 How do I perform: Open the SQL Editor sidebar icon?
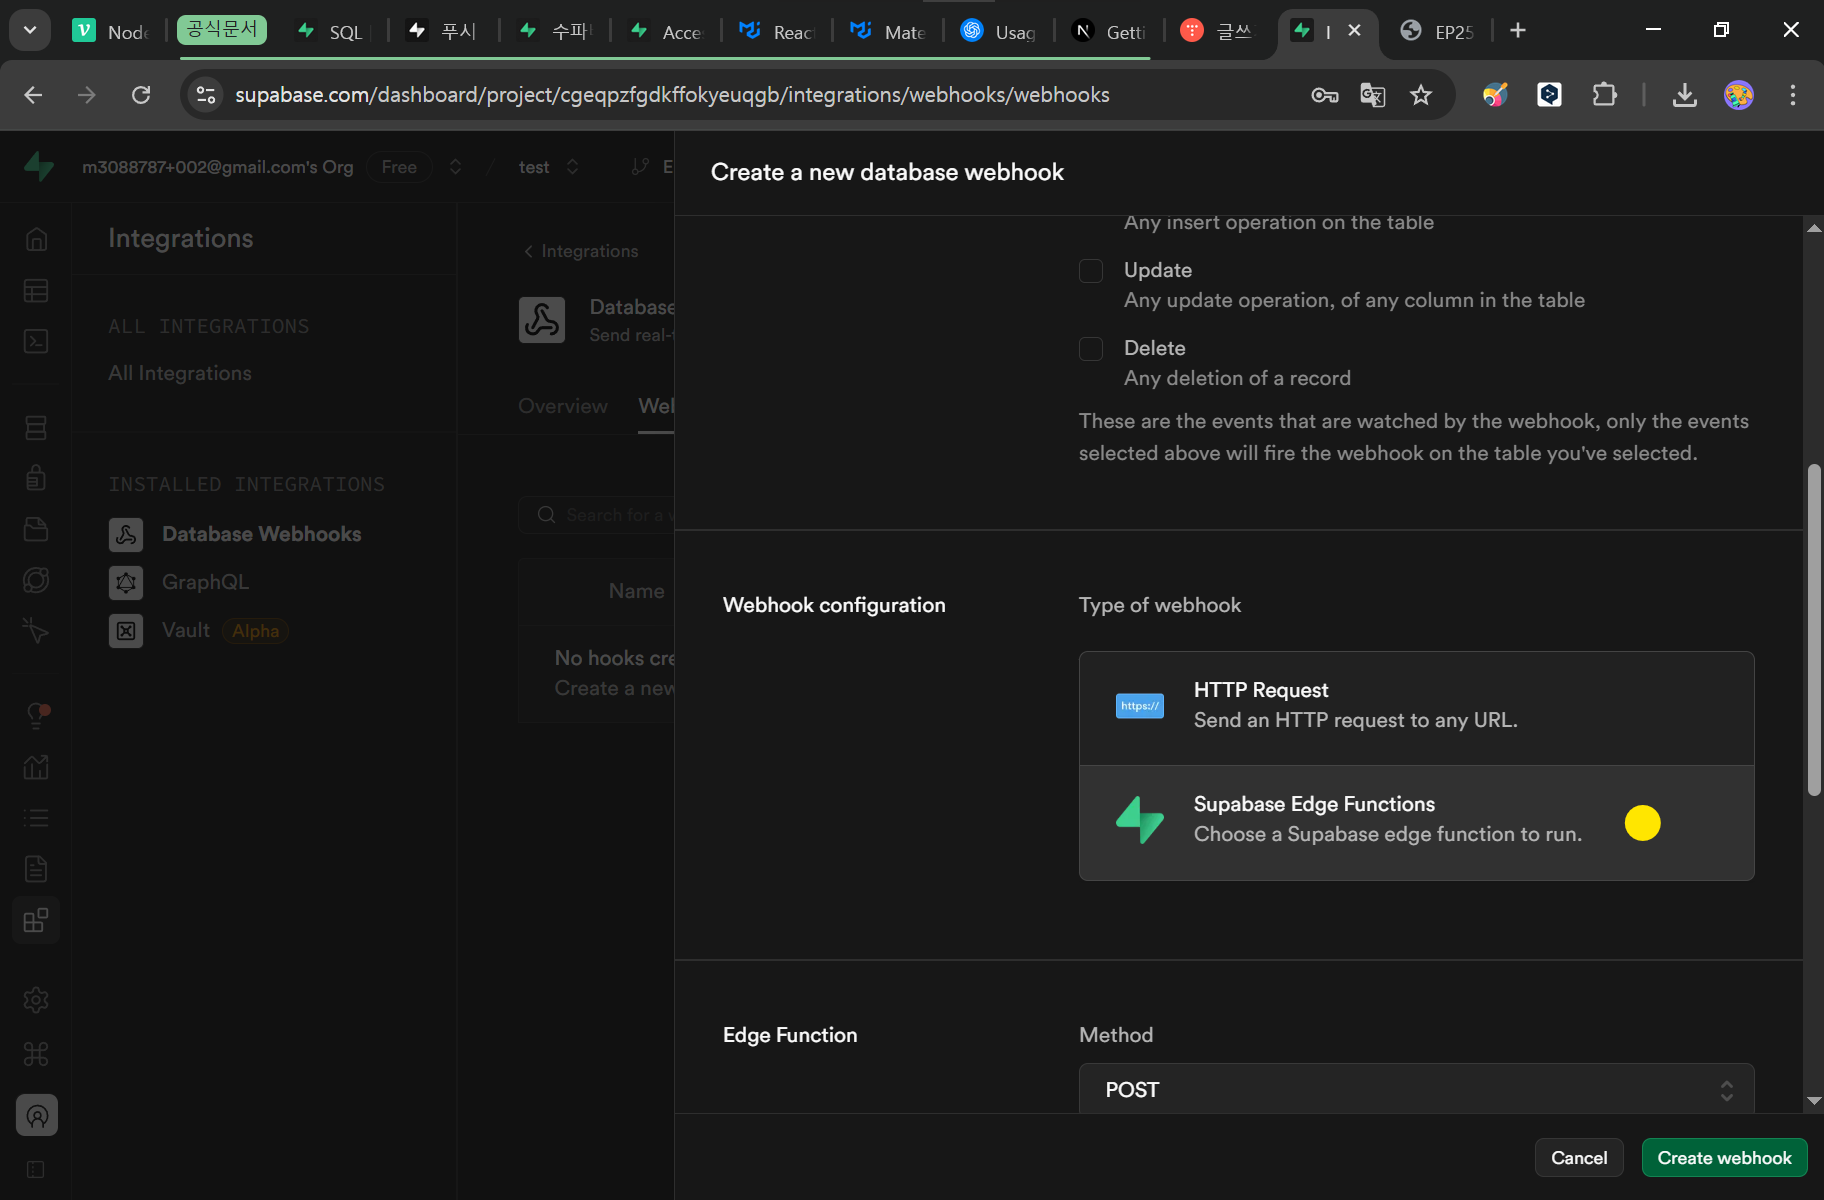(x=36, y=342)
